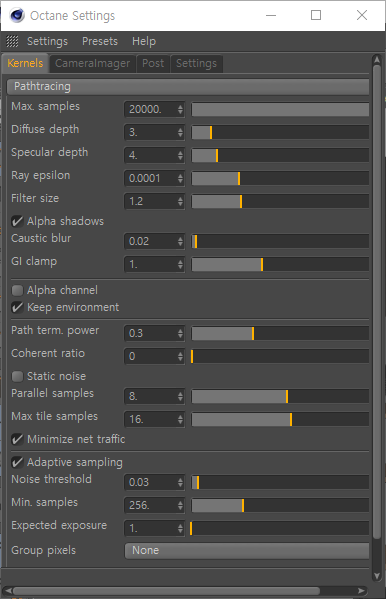Click the horizontal scrollbar left arrow
The height and width of the screenshot is (599, 386).
(x=8, y=591)
